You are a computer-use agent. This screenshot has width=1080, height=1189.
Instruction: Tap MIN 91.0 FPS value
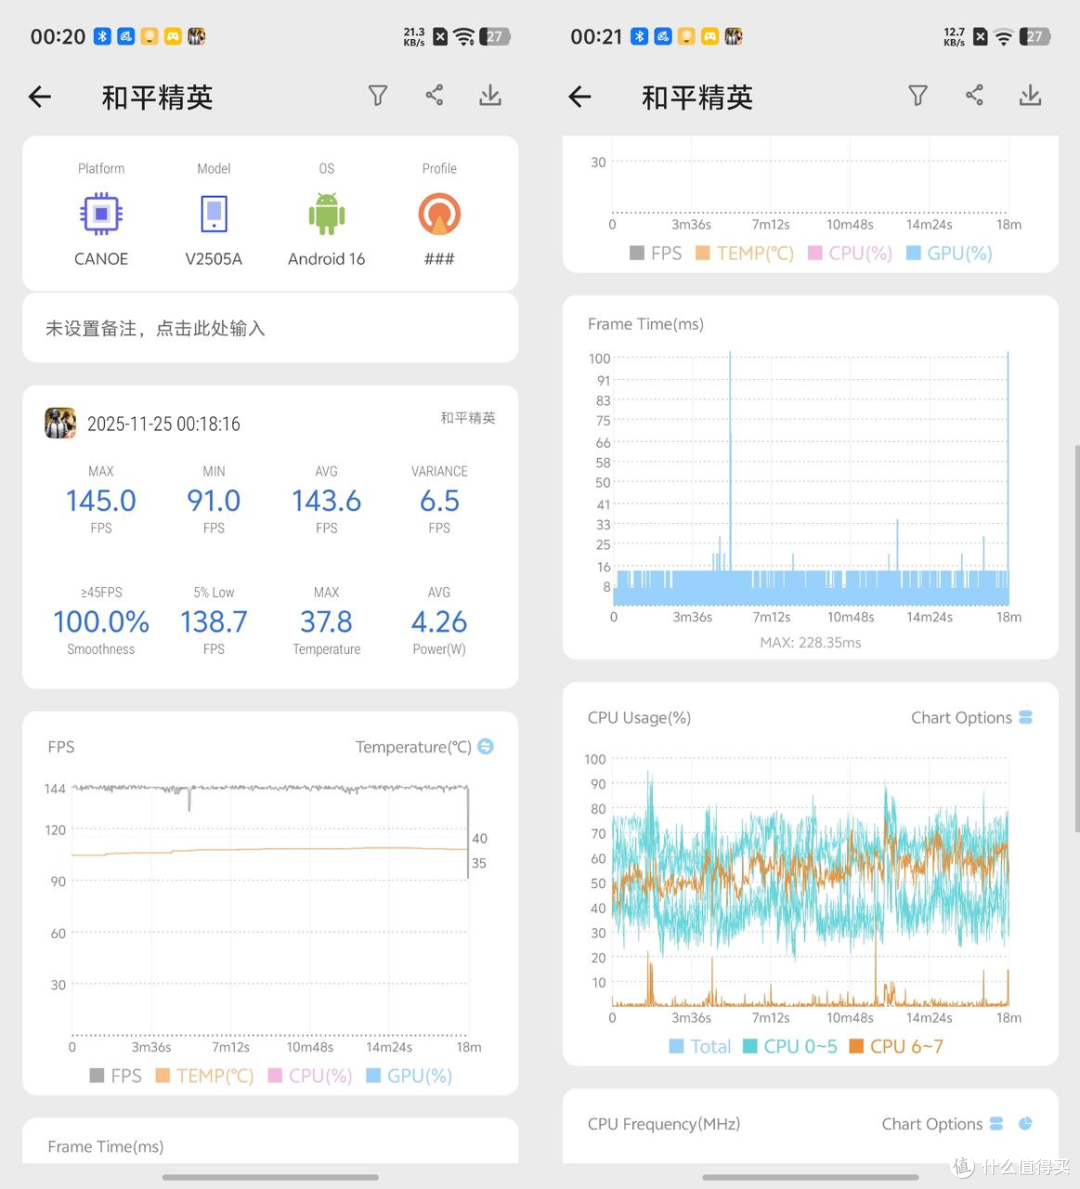click(214, 500)
